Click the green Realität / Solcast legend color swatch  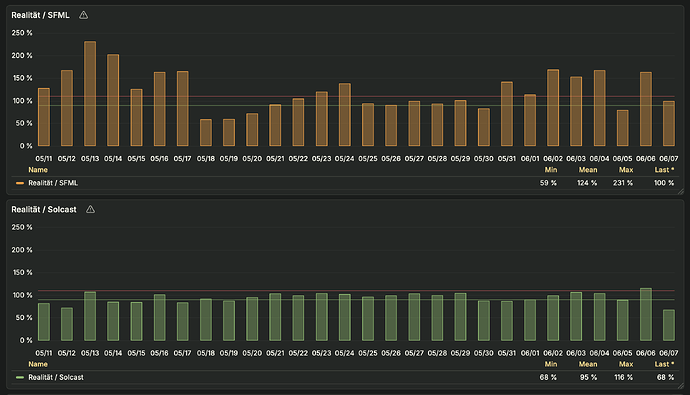click(20, 377)
